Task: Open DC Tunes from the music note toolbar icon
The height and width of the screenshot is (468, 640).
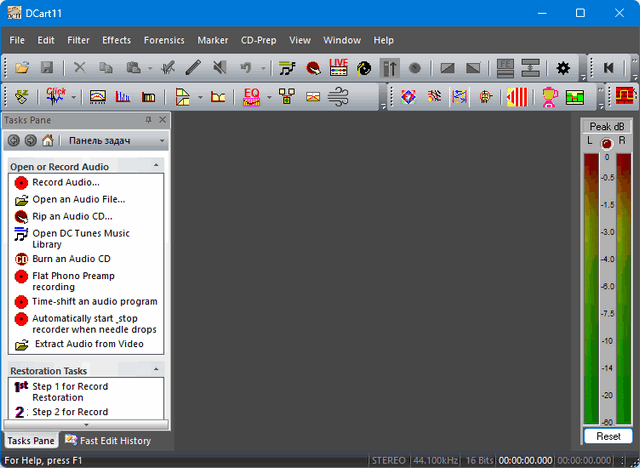Action: [288, 68]
